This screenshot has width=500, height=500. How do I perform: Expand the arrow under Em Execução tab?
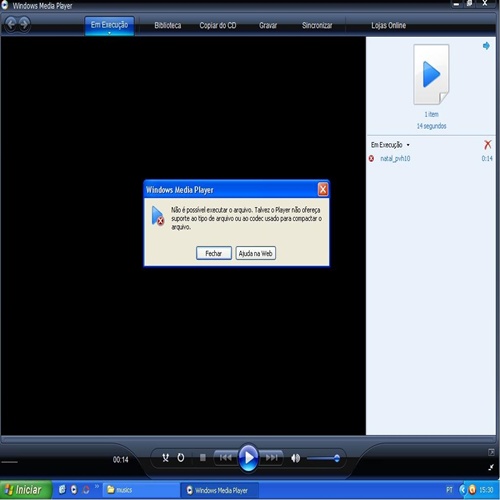pos(109,33)
